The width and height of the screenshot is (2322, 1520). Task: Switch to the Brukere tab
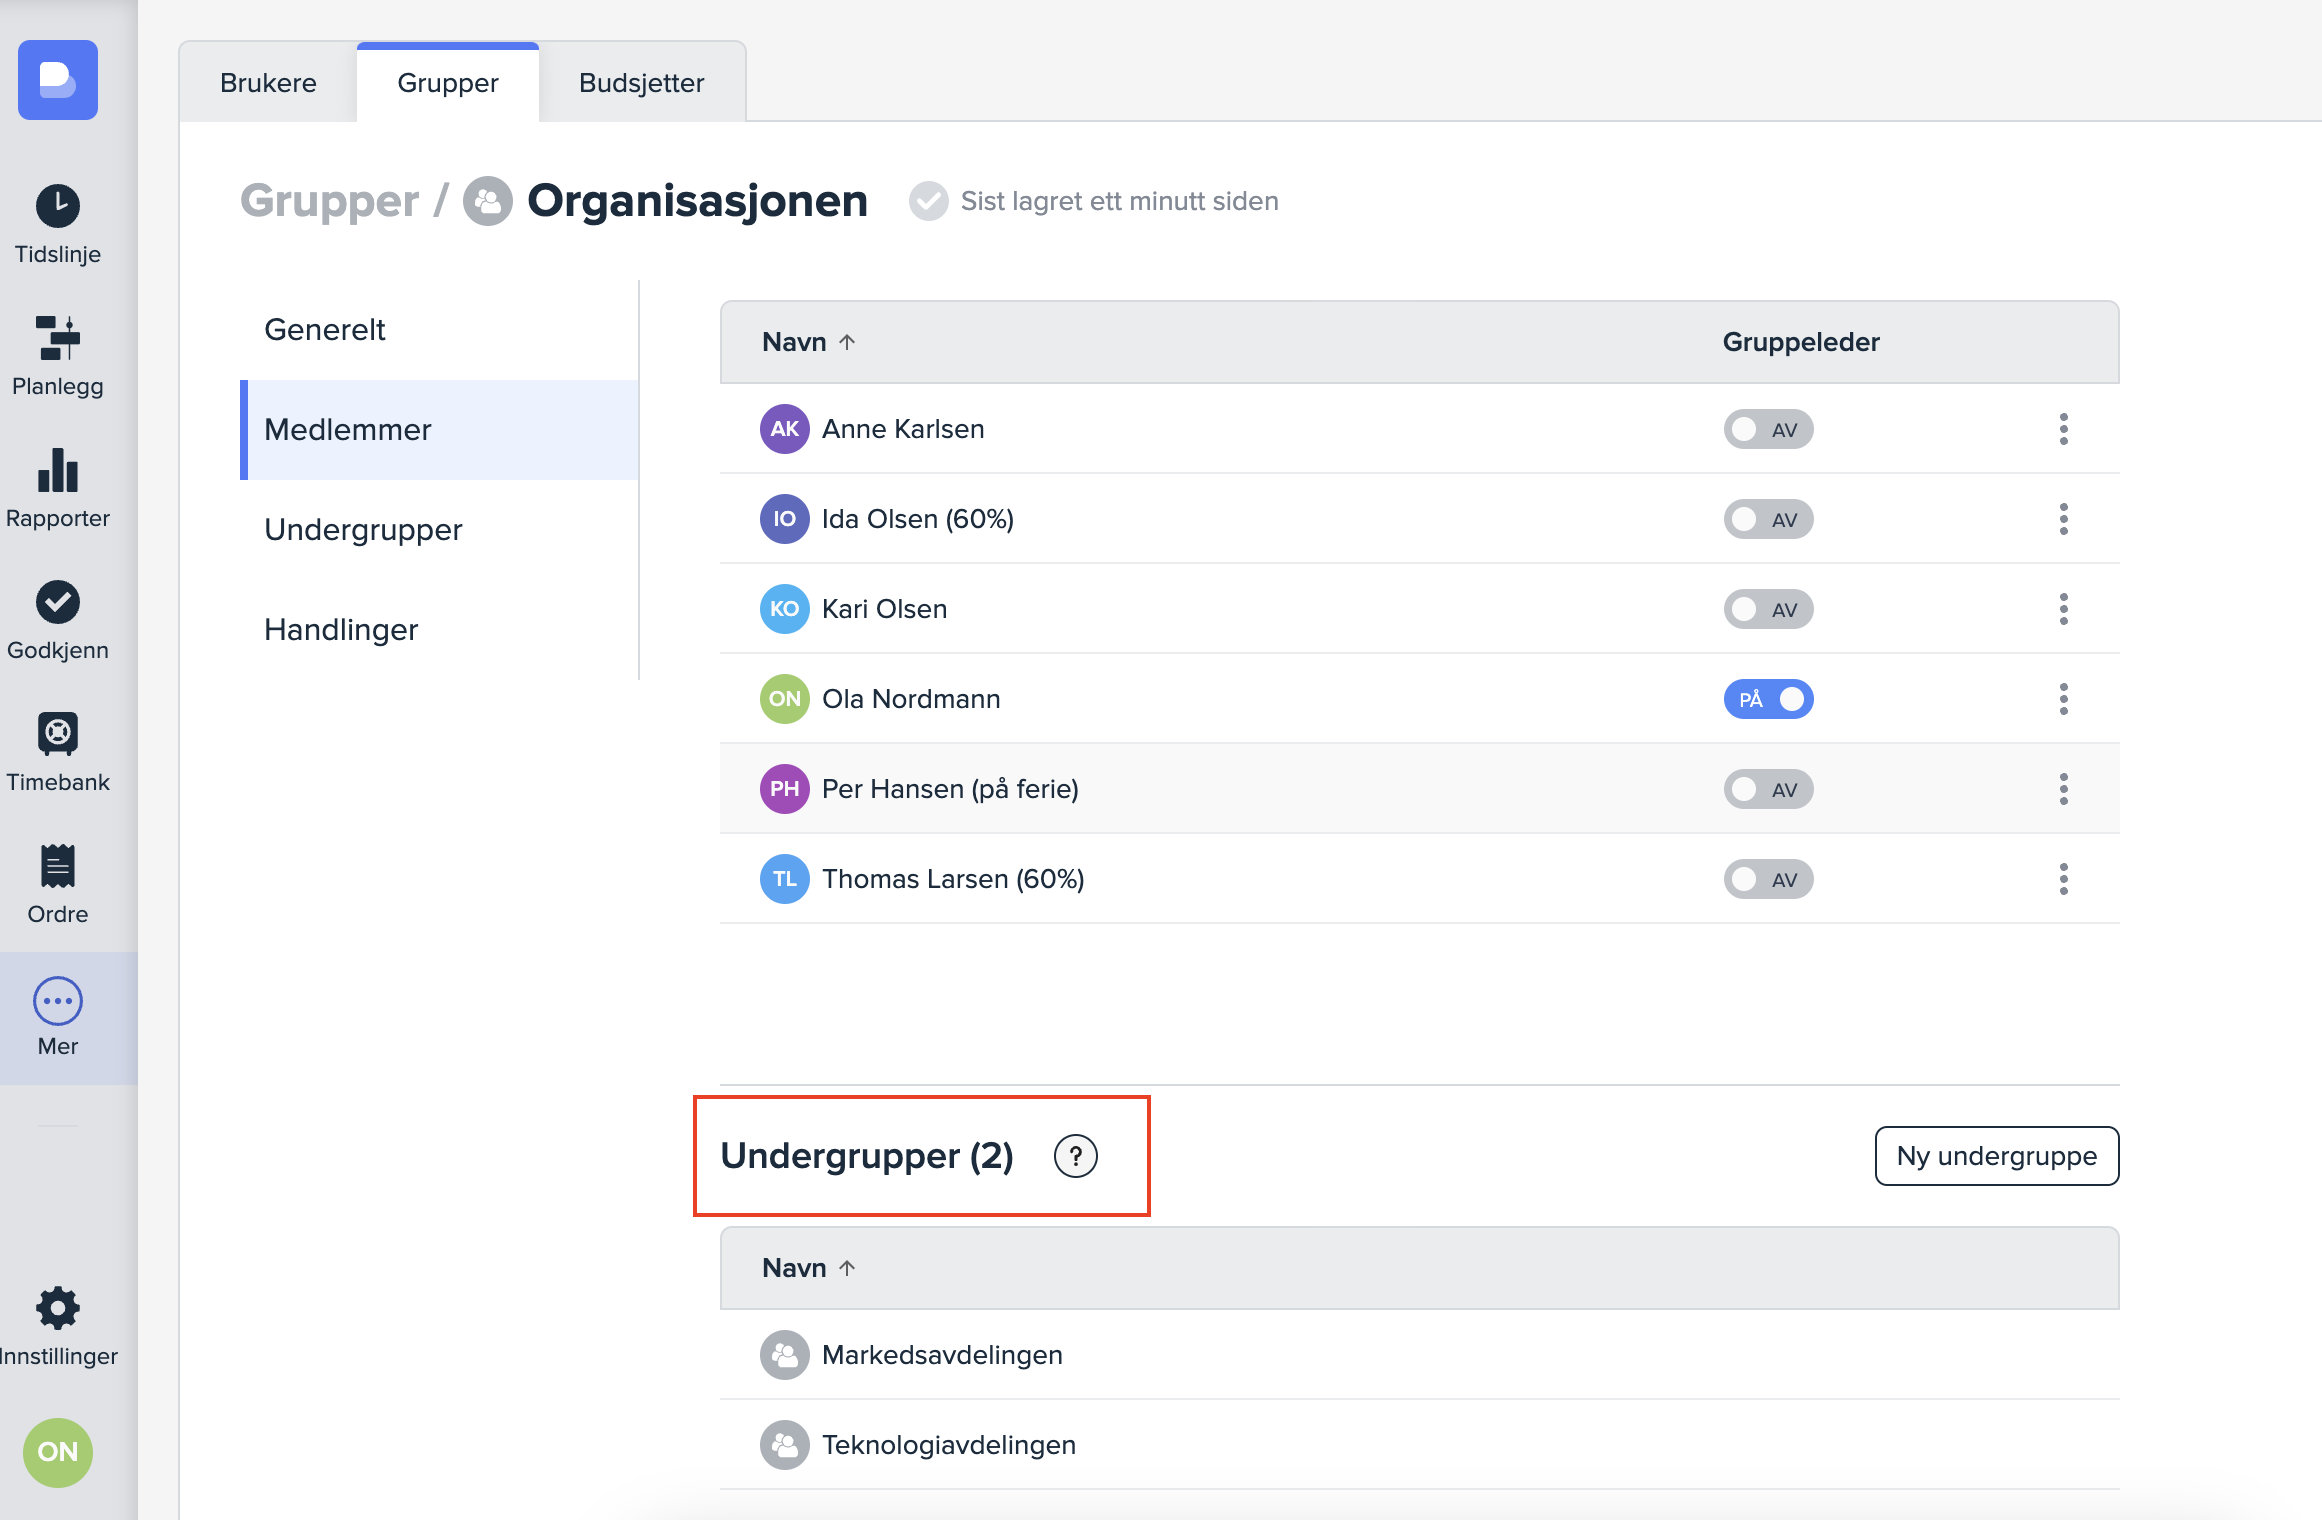click(268, 83)
